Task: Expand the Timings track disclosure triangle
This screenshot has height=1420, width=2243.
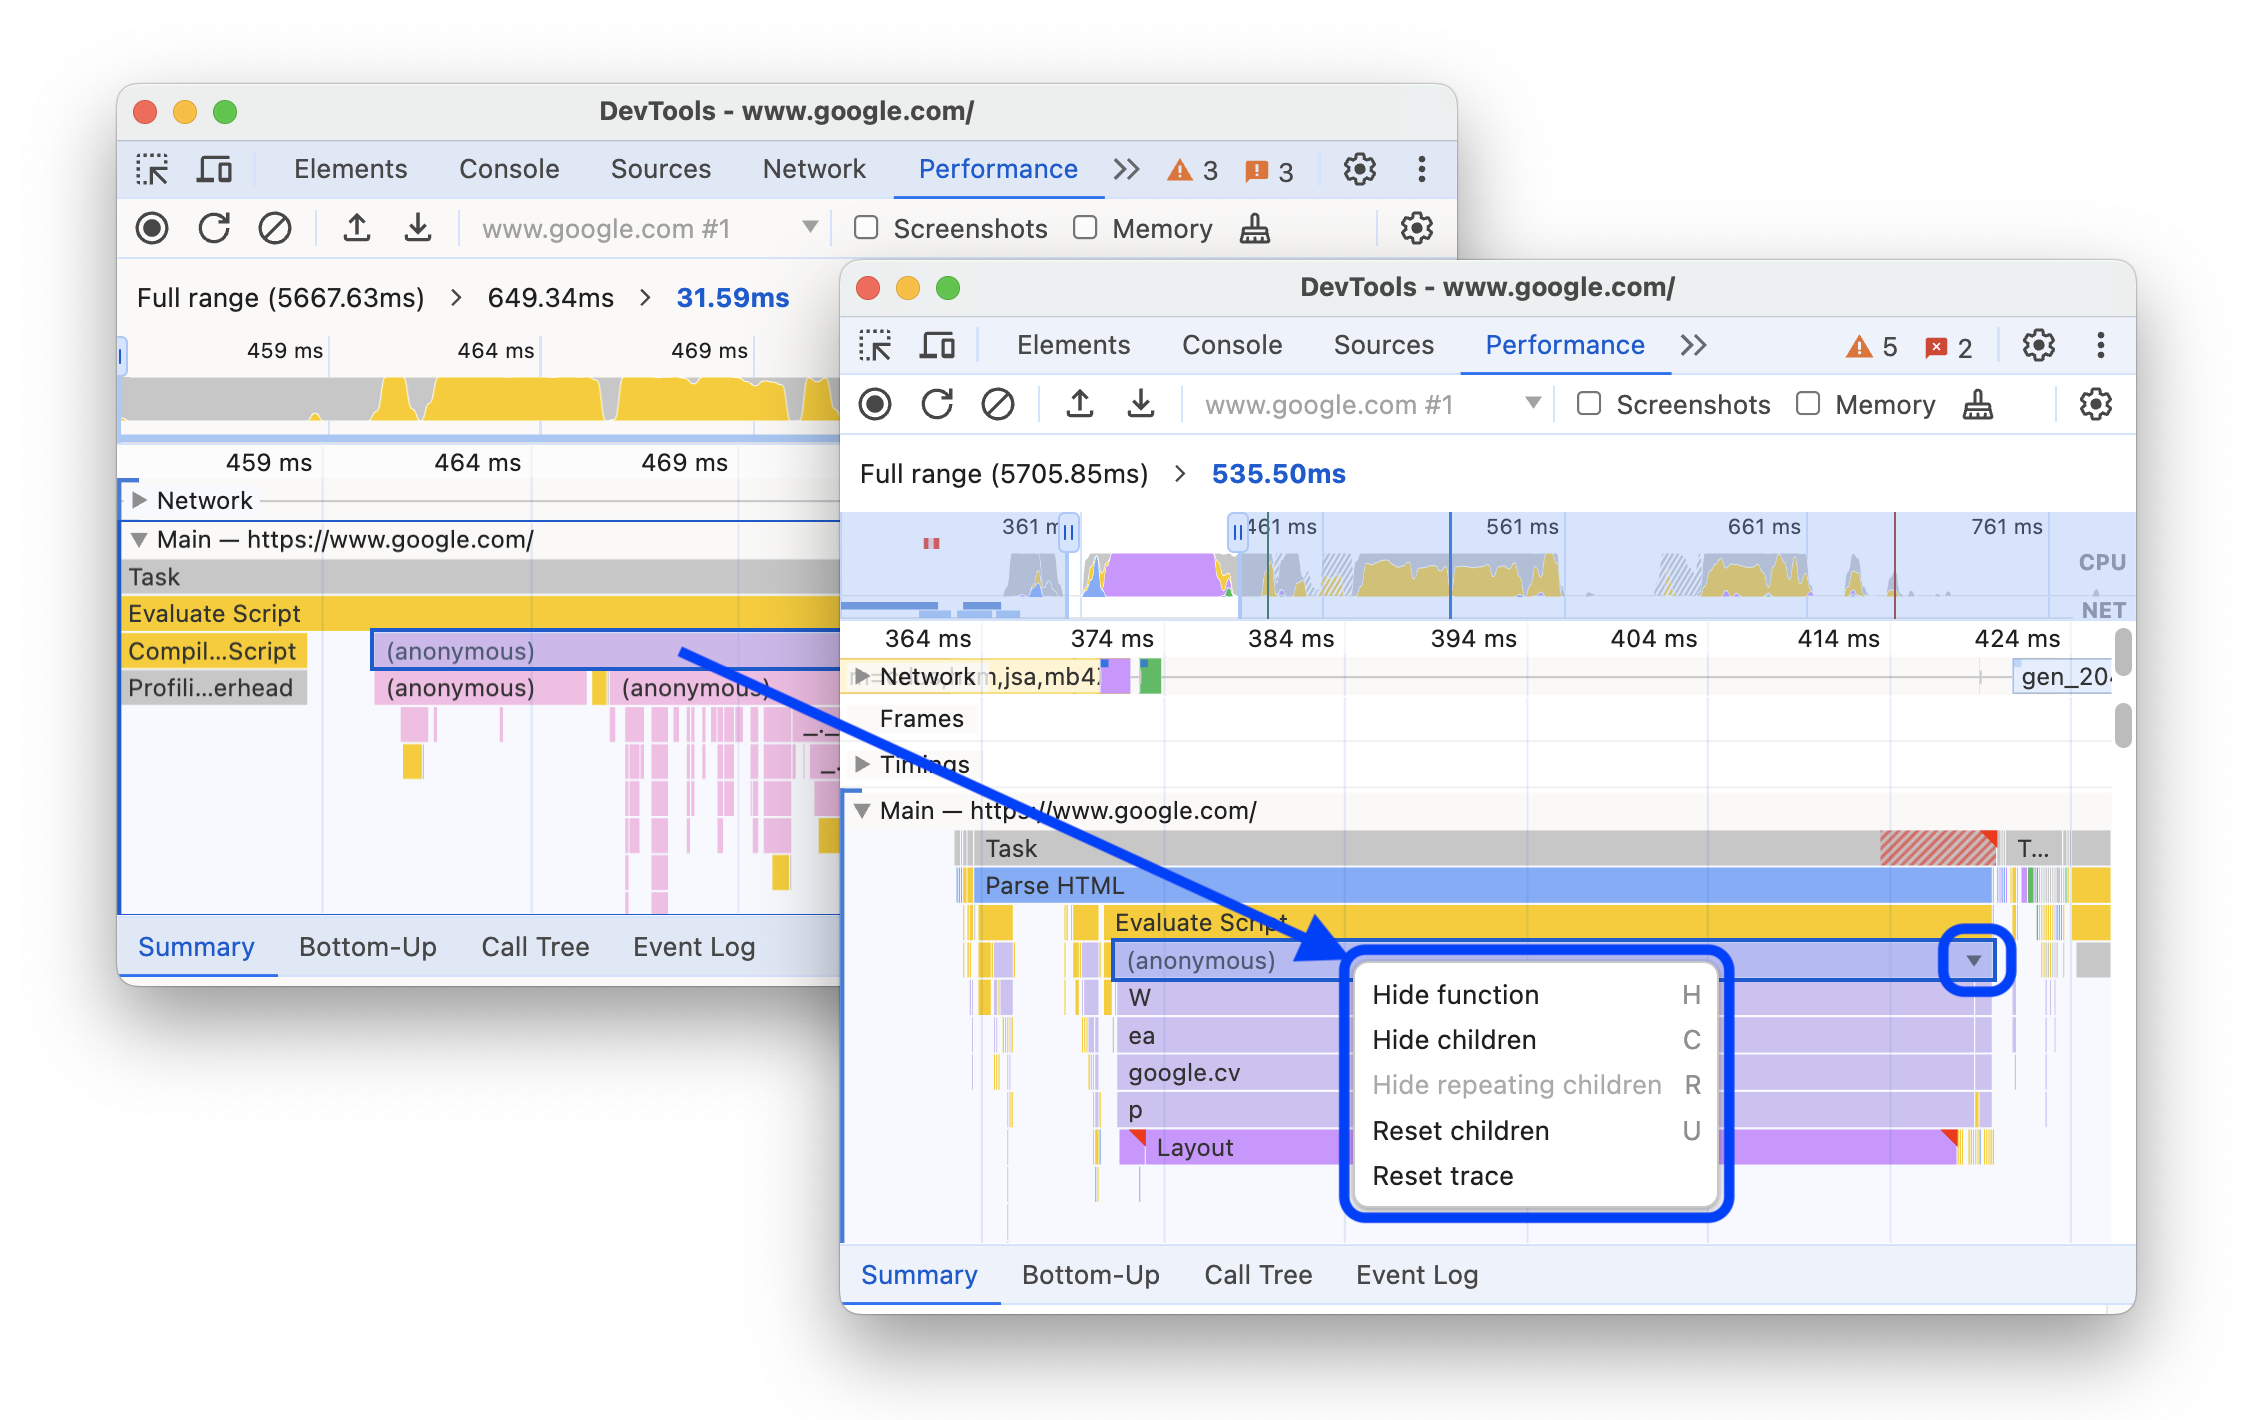Action: click(866, 763)
